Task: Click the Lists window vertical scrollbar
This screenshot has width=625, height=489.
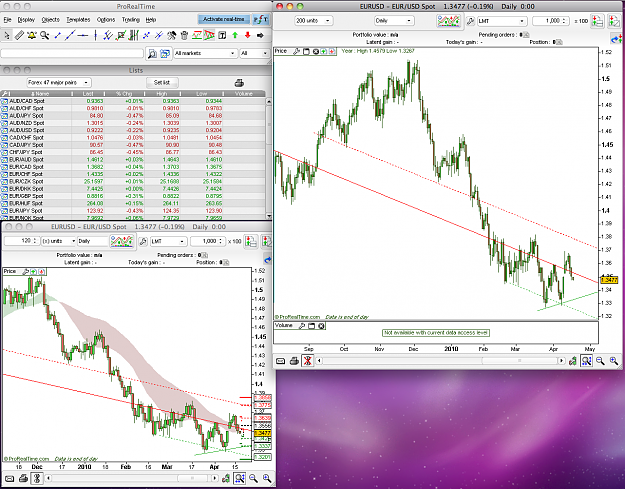Action: coord(269,158)
